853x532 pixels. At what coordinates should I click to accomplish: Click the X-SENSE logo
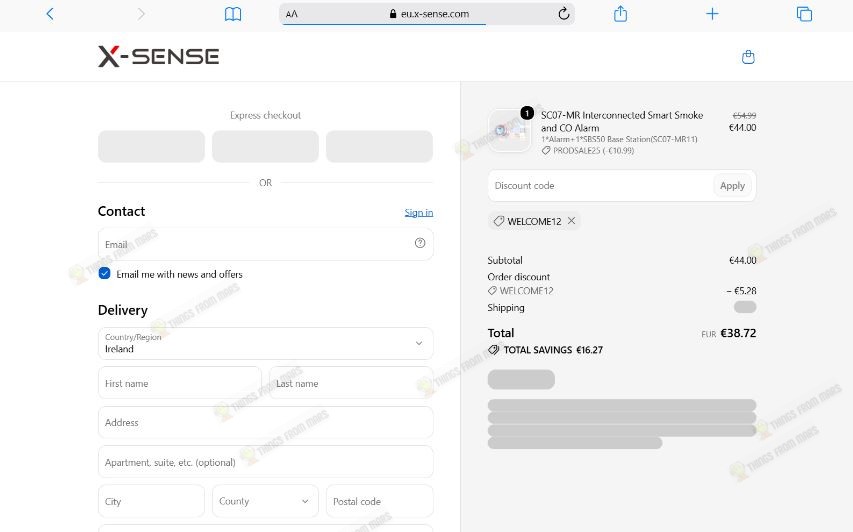[x=158, y=56]
